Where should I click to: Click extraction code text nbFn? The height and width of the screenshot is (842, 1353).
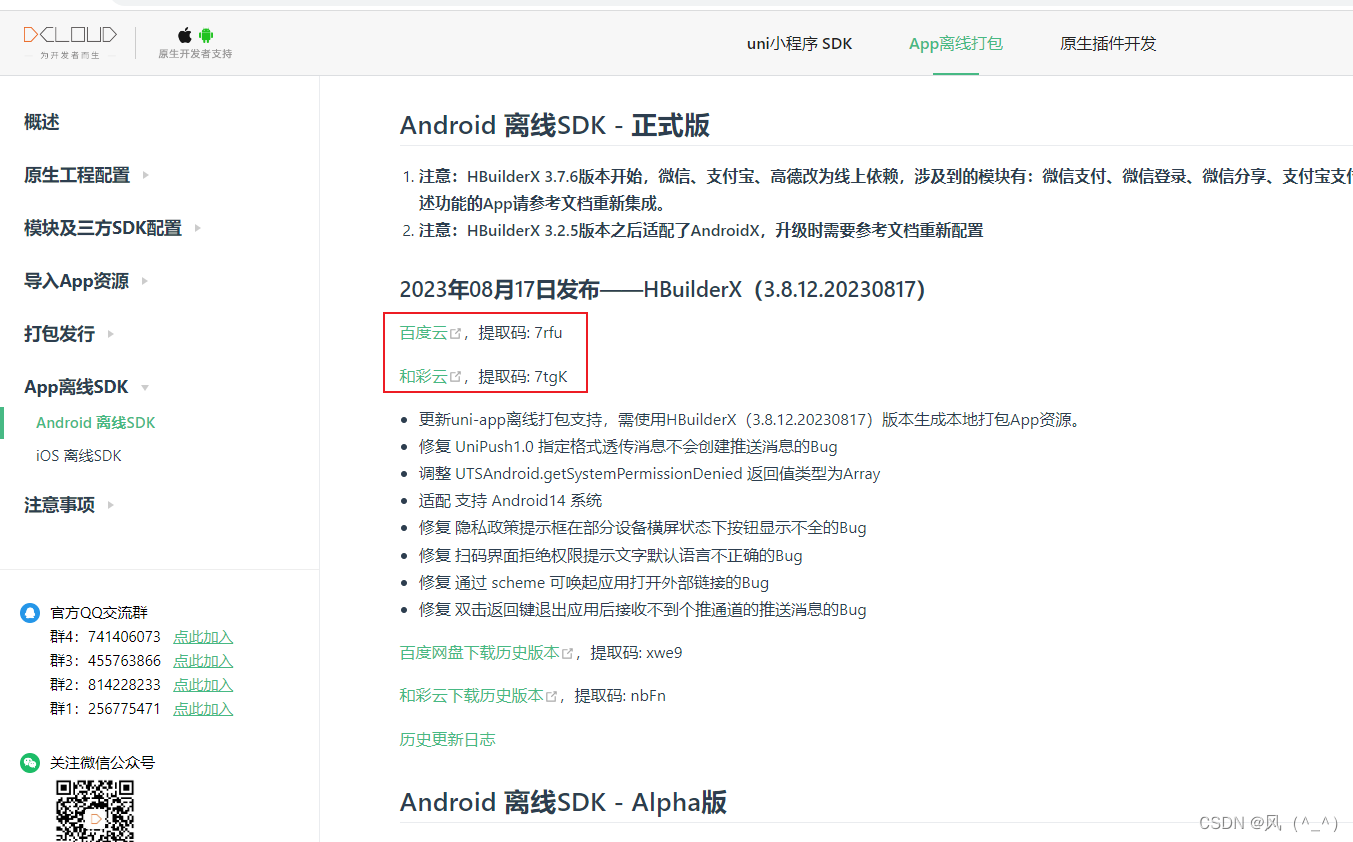648,695
